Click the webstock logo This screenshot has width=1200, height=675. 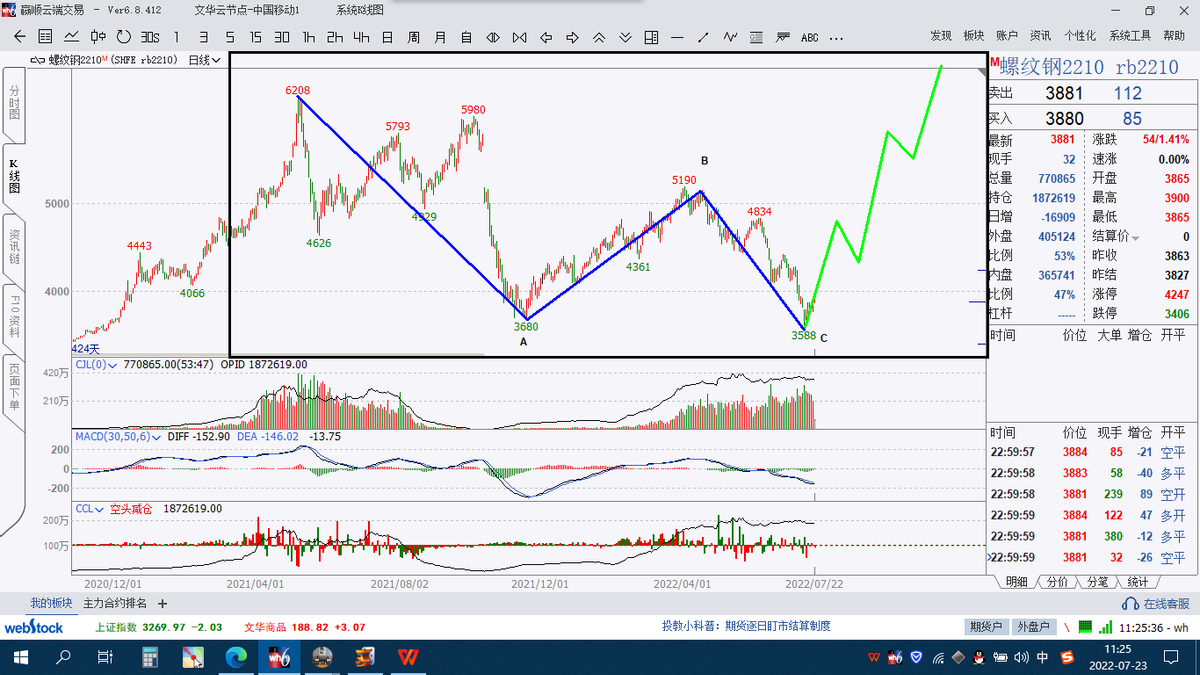tap(34, 627)
